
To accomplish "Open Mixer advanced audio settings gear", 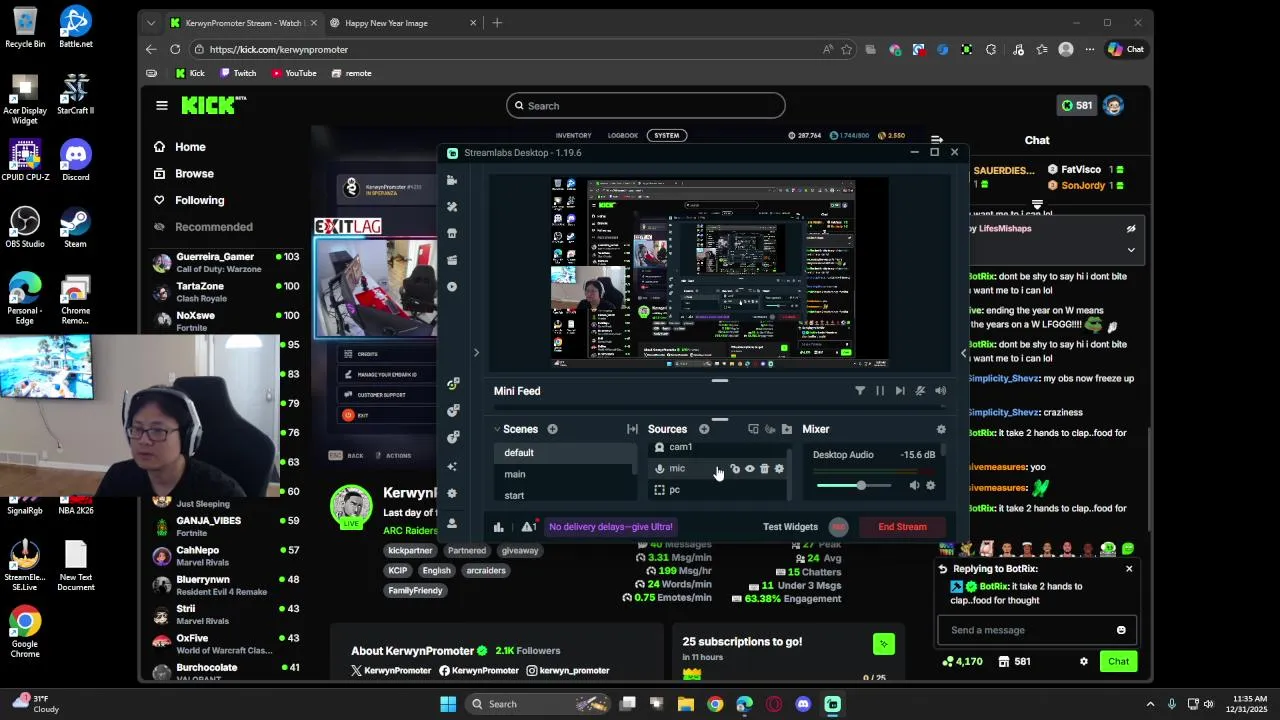I will pos(941,429).
